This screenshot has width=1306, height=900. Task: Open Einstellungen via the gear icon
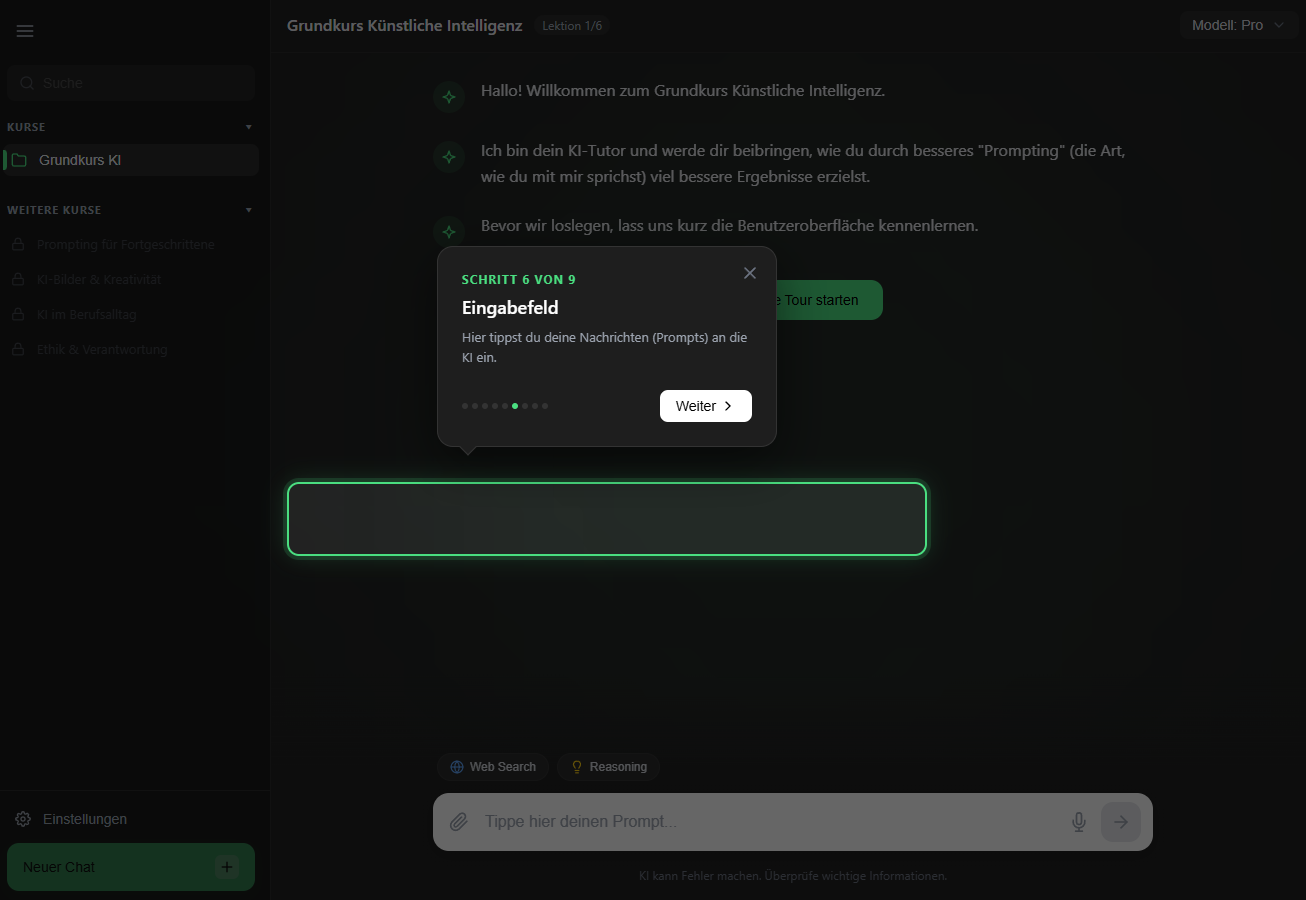[x=22, y=818]
